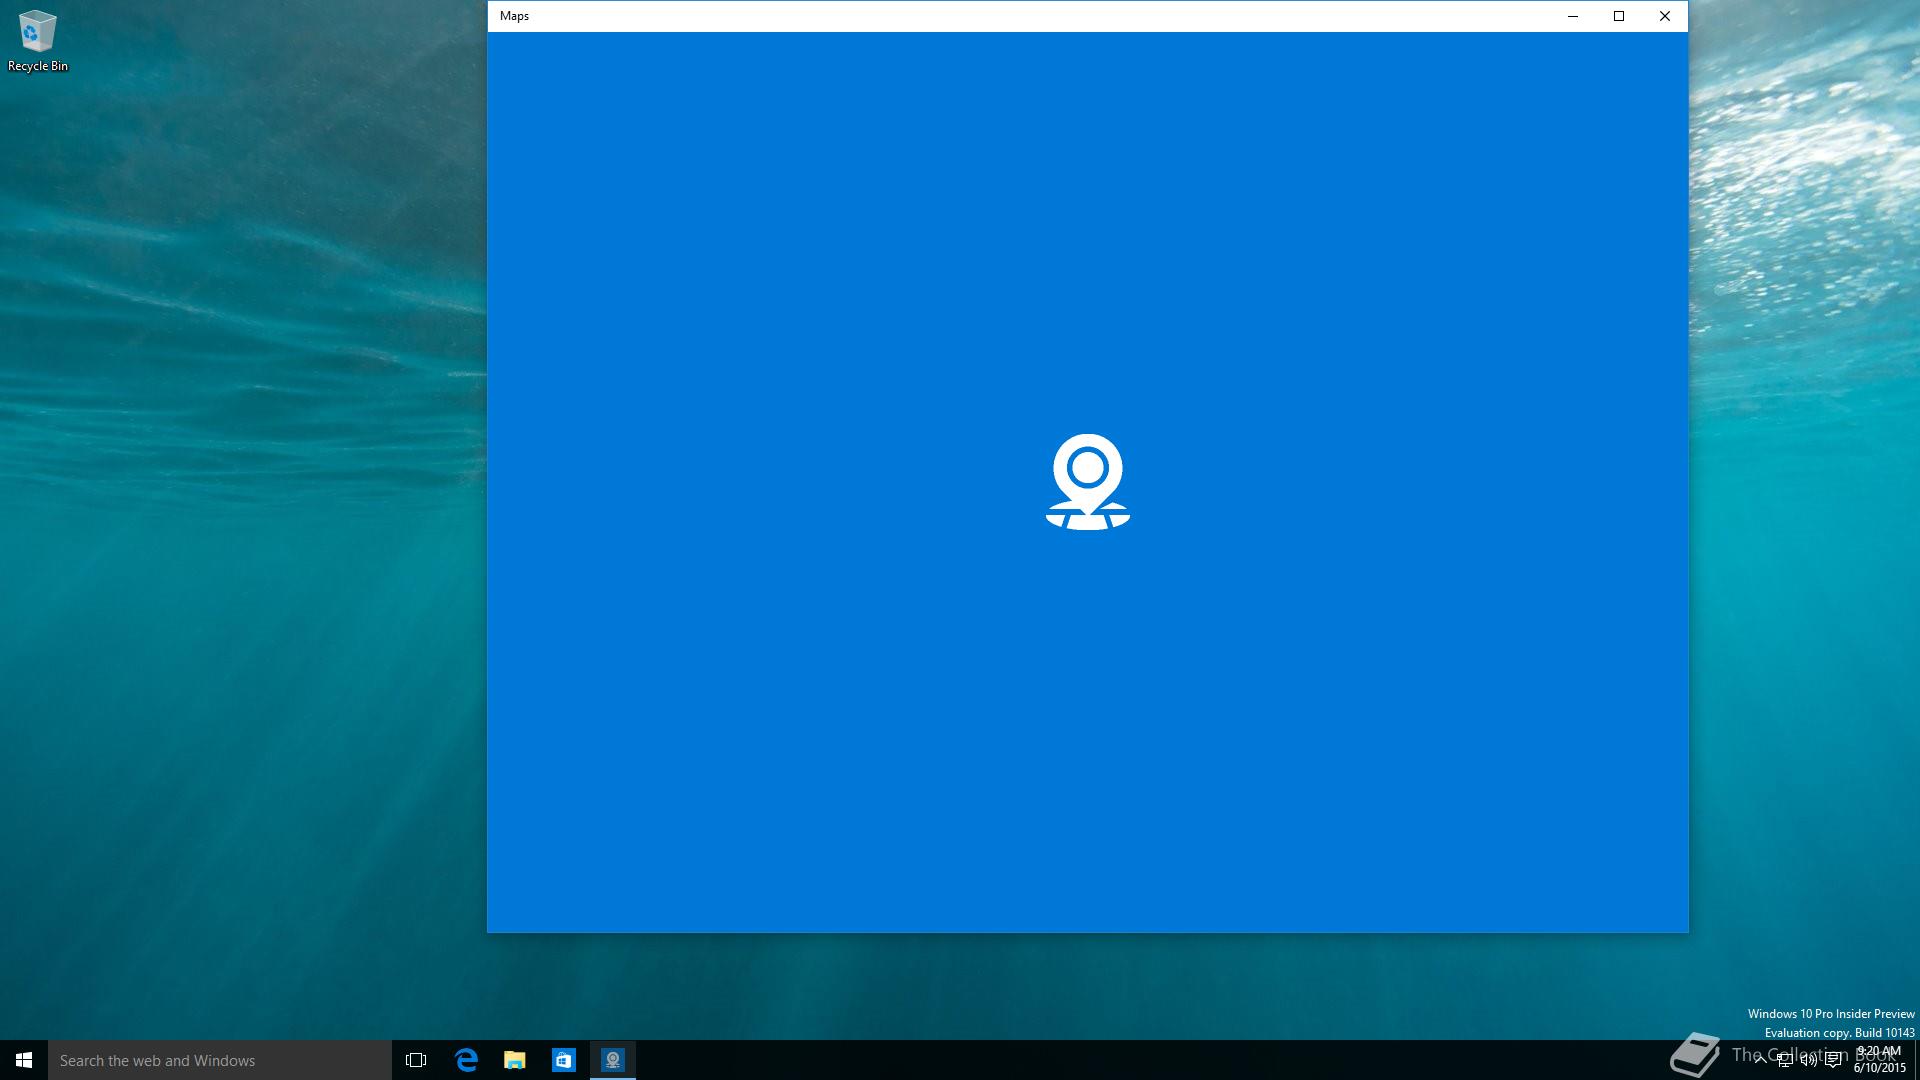Click the 'Search the web and Windows' box
Viewport: 1920px width, 1080px height.
(x=220, y=1060)
